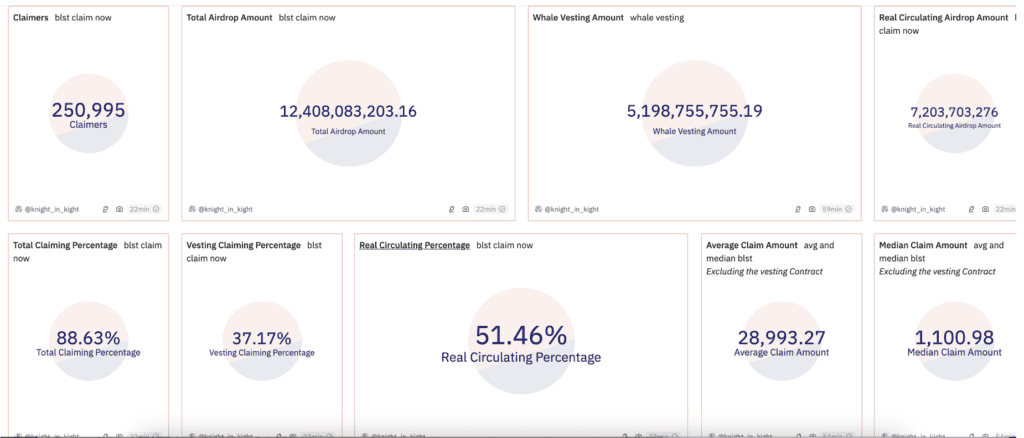Click camera icon on Real Circulating Airdrop card
Screen dimensions: 1024x438
(x=985, y=209)
